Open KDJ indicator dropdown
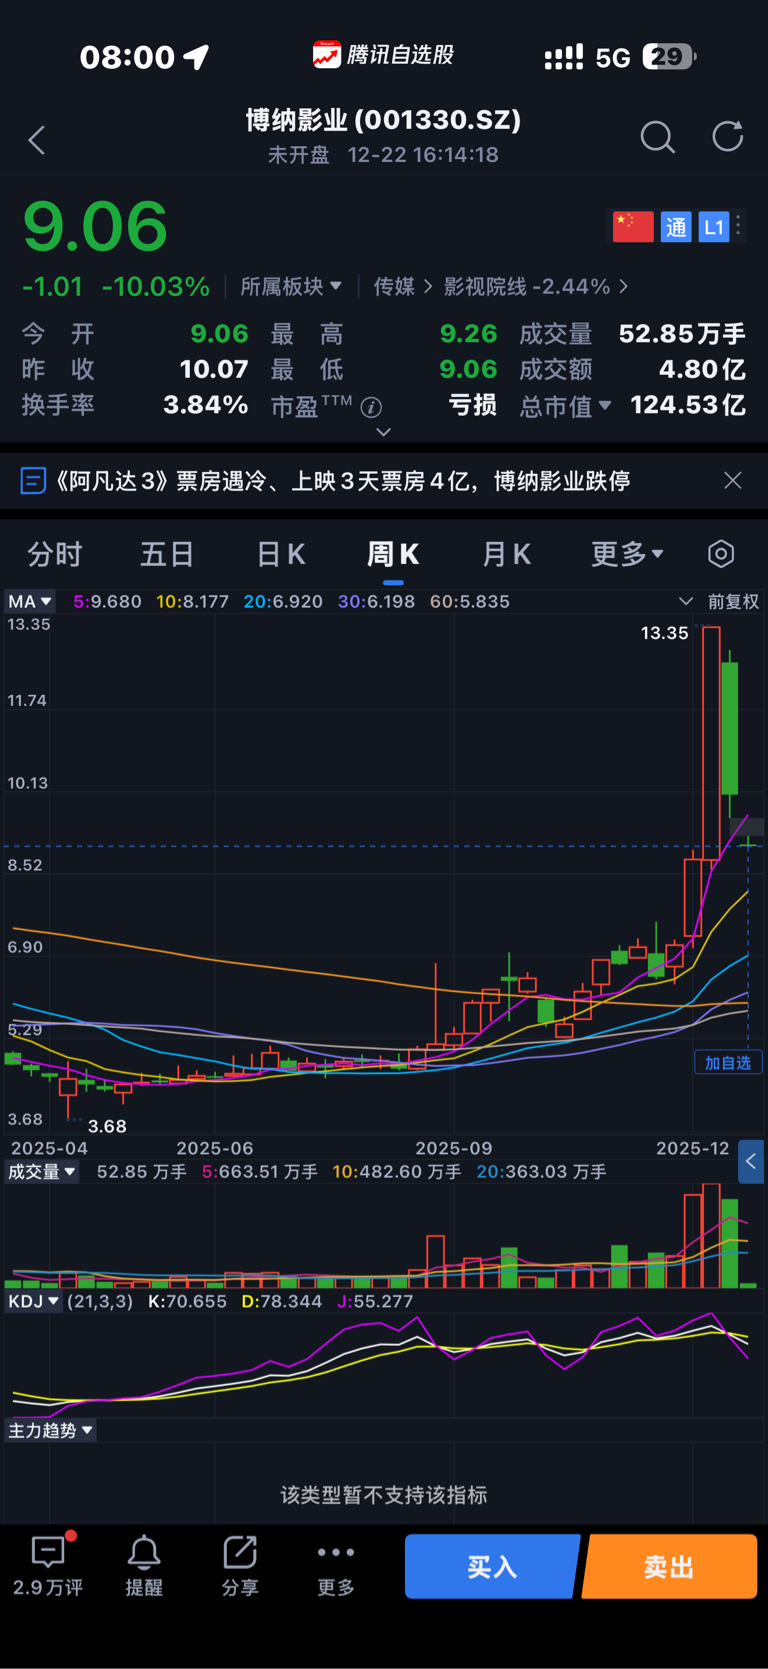The image size is (768, 1669). (x=34, y=1302)
